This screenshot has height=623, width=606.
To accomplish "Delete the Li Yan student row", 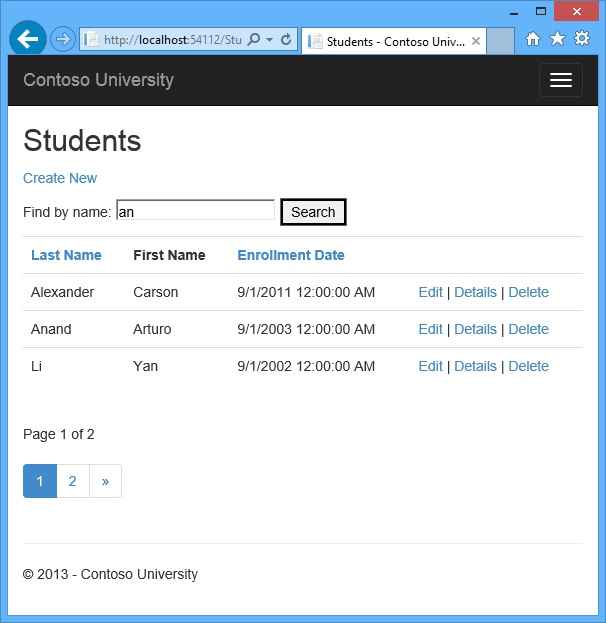I will click(528, 366).
